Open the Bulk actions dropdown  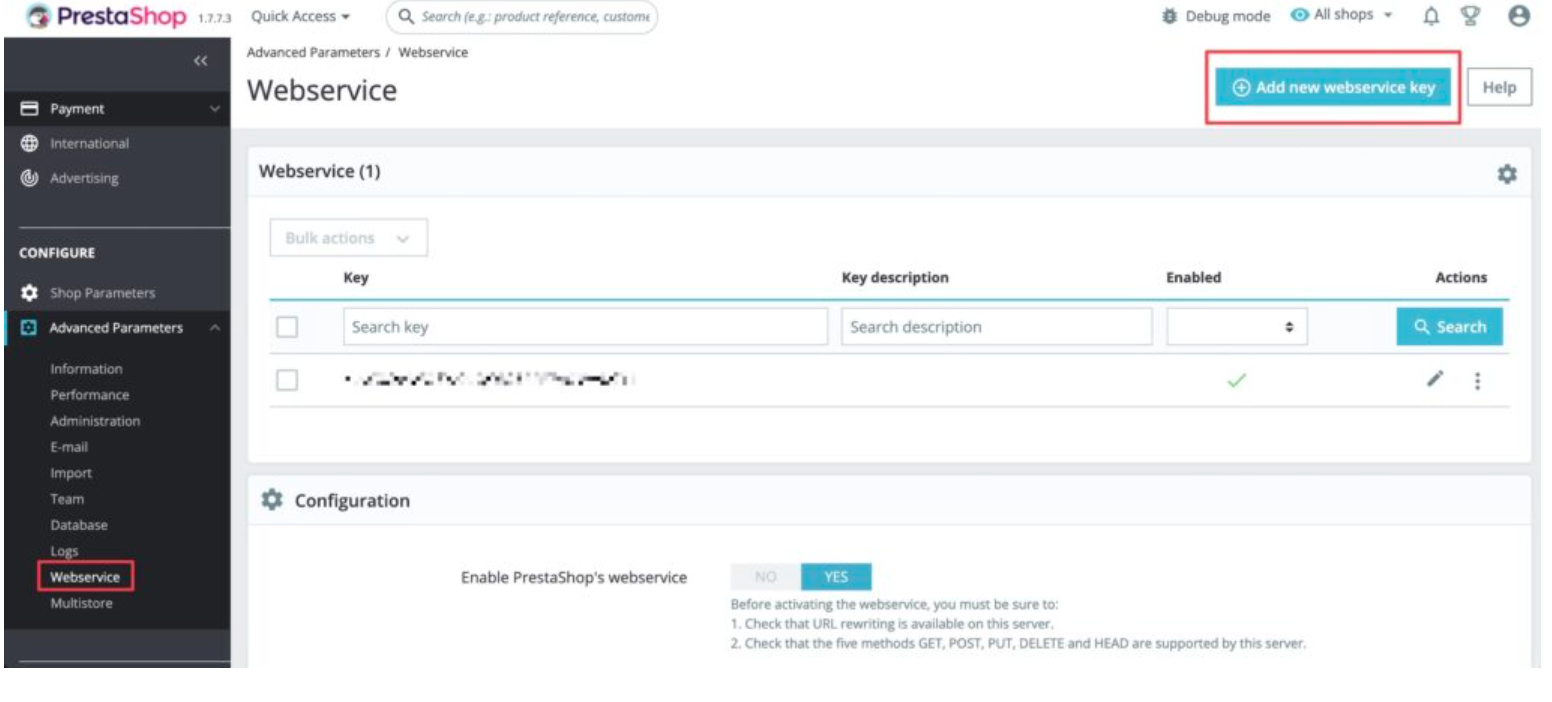click(x=349, y=238)
